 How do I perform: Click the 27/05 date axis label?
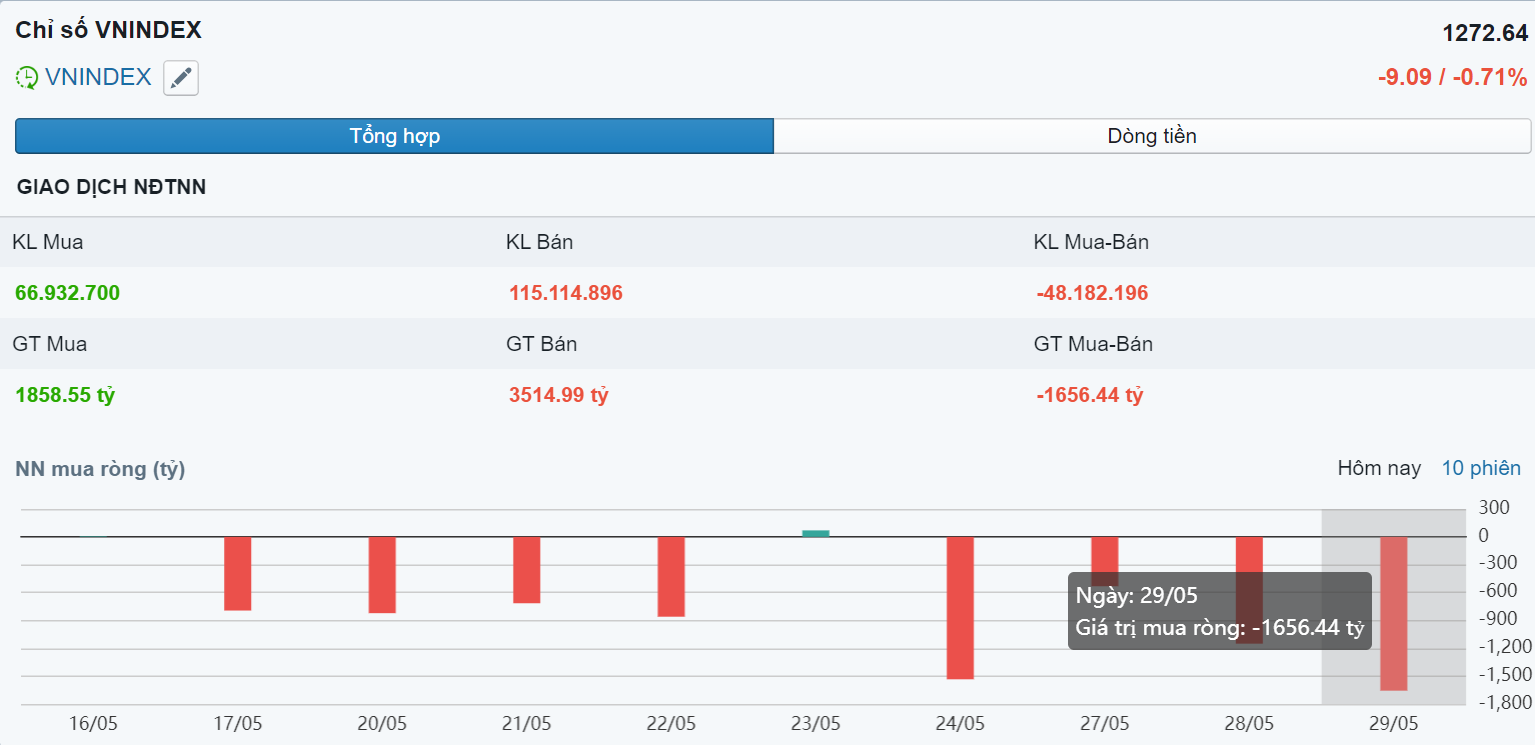pyautogui.click(x=1105, y=724)
